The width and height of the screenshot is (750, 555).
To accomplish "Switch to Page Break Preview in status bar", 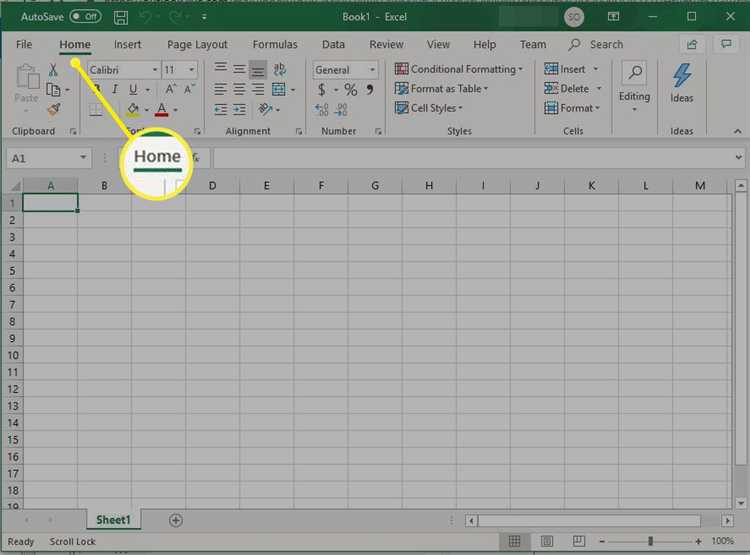I will (x=579, y=541).
